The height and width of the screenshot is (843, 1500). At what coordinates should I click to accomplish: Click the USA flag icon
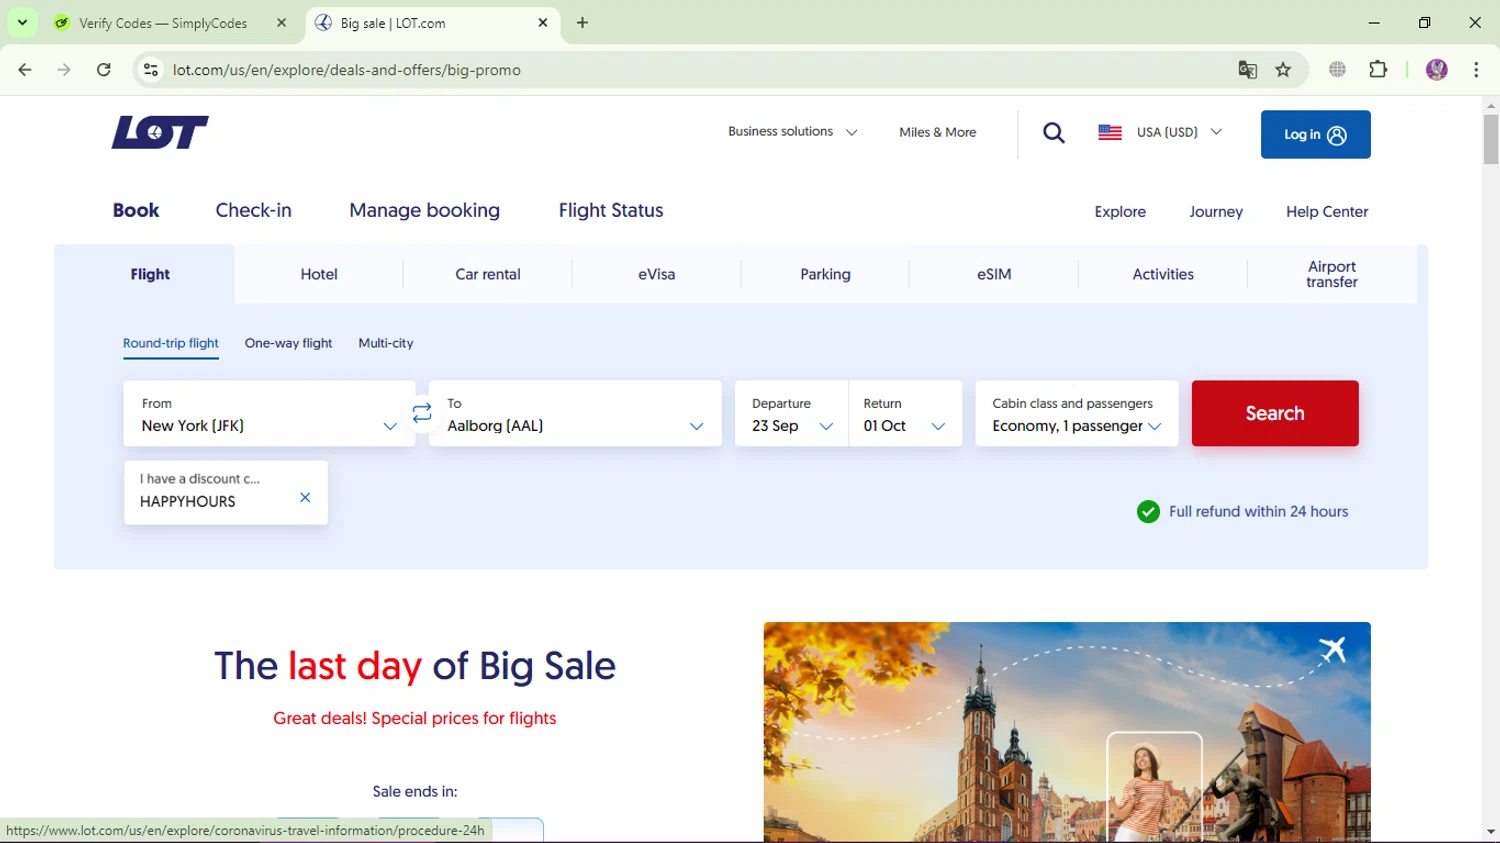pos(1110,132)
